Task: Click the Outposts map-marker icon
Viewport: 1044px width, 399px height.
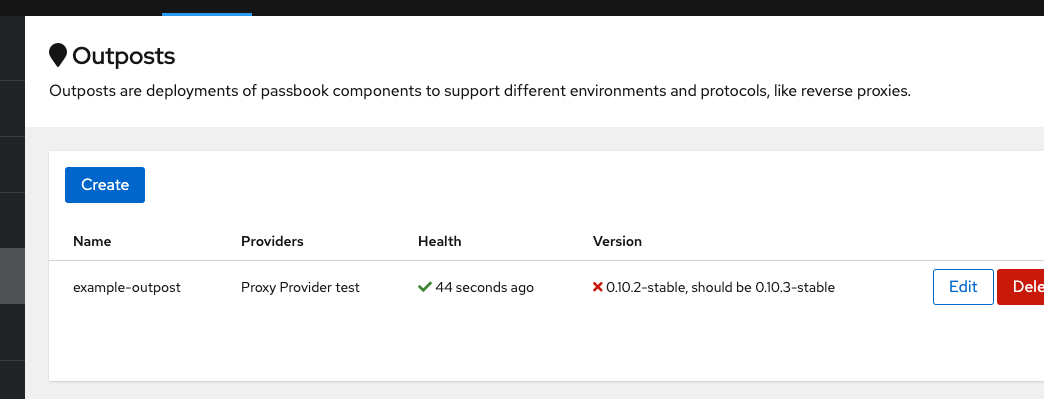Action: [x=58, y=56]
